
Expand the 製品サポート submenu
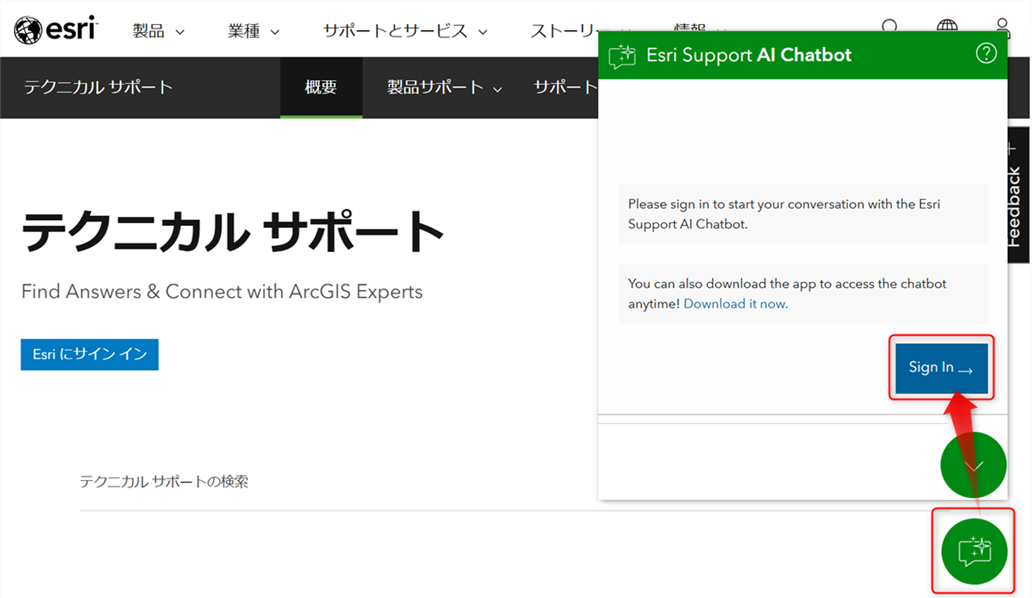coord(444,87)
